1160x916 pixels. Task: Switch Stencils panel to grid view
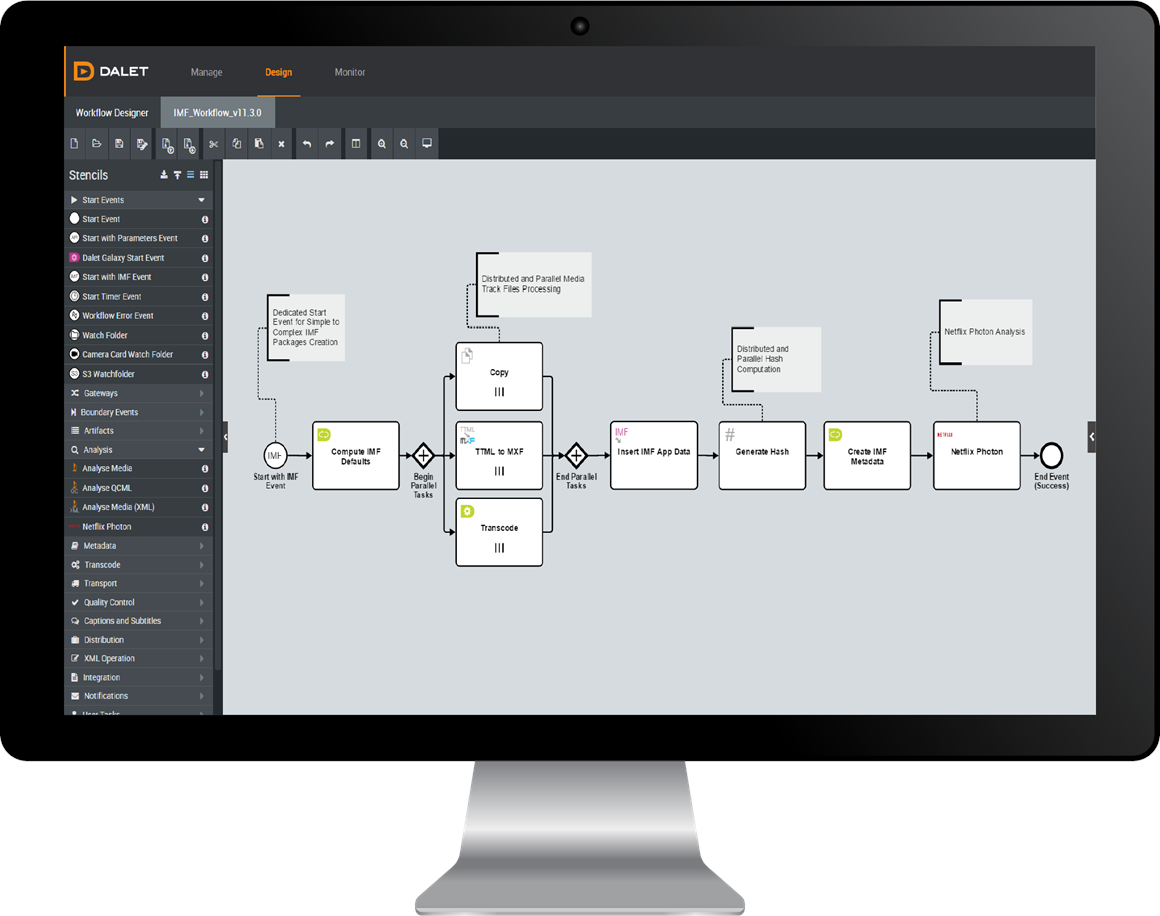pos(204,175)
